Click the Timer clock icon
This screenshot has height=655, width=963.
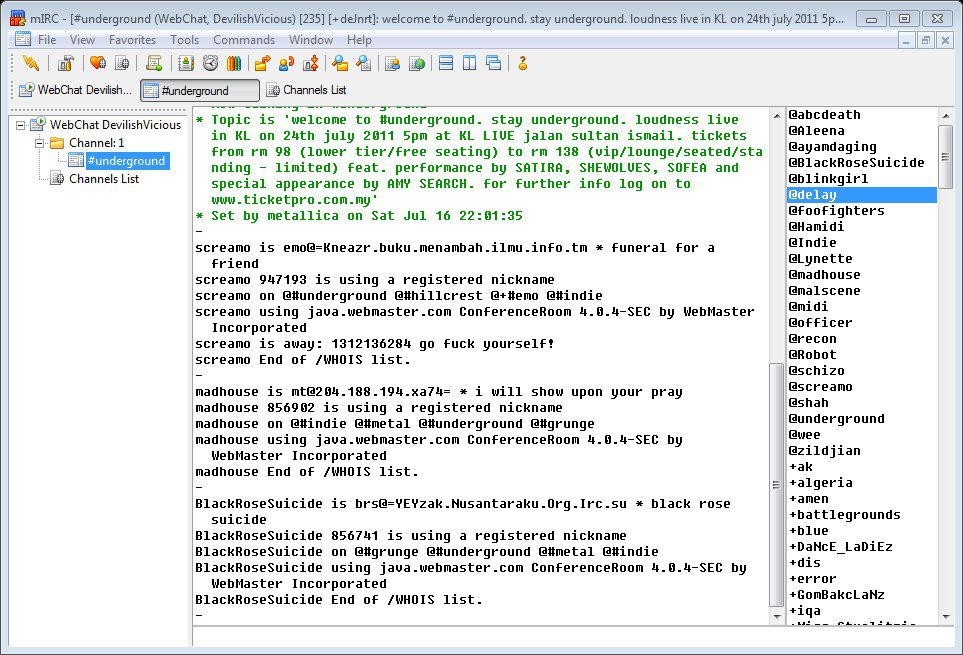tap(210, 63)
